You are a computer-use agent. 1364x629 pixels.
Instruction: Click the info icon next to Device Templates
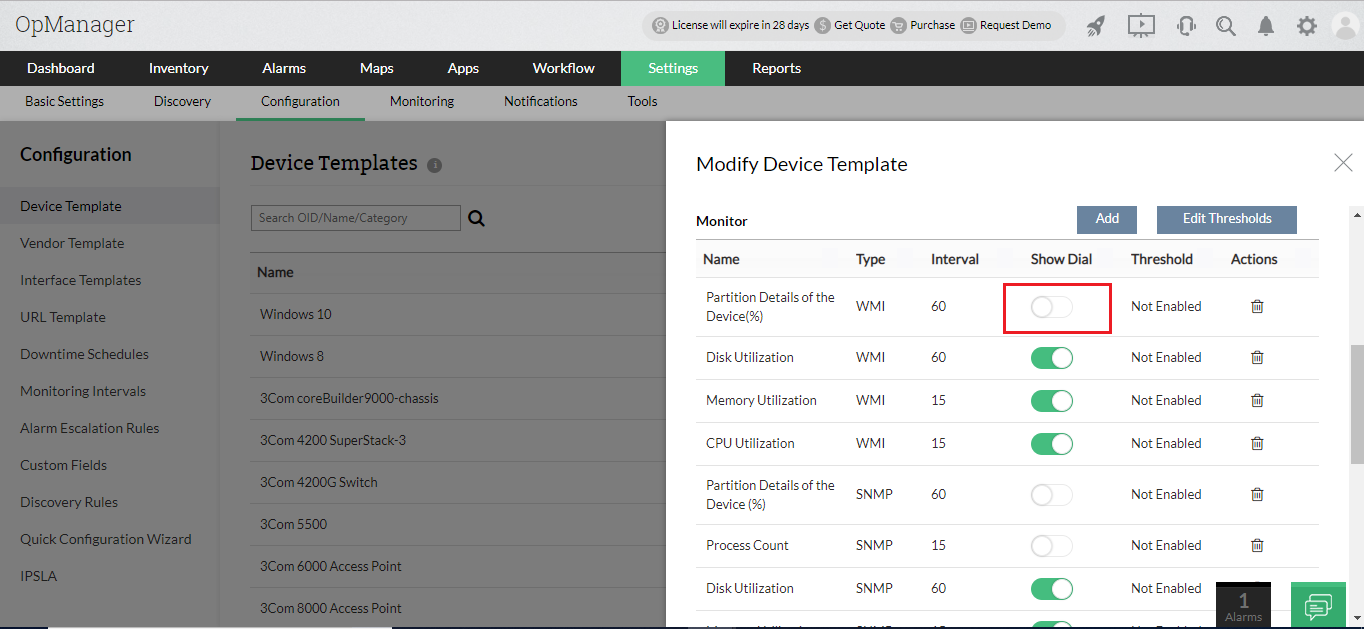pos(434,165)
